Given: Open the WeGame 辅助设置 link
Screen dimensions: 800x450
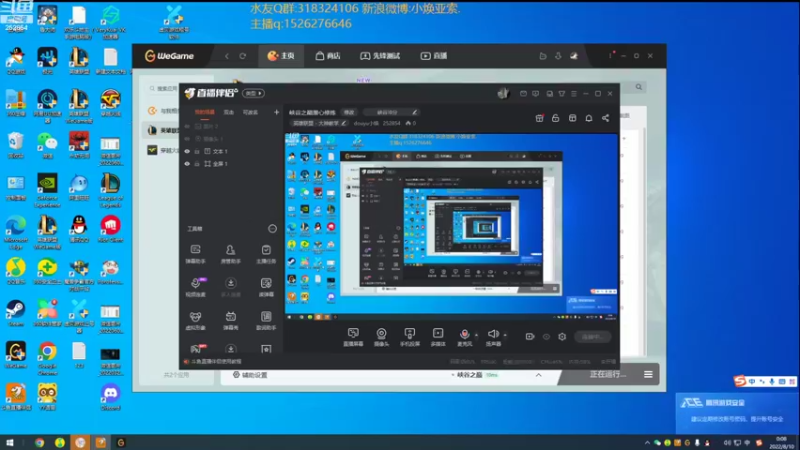Looking at the screenshot, I should pyautogui.click(x=250, y=375).
